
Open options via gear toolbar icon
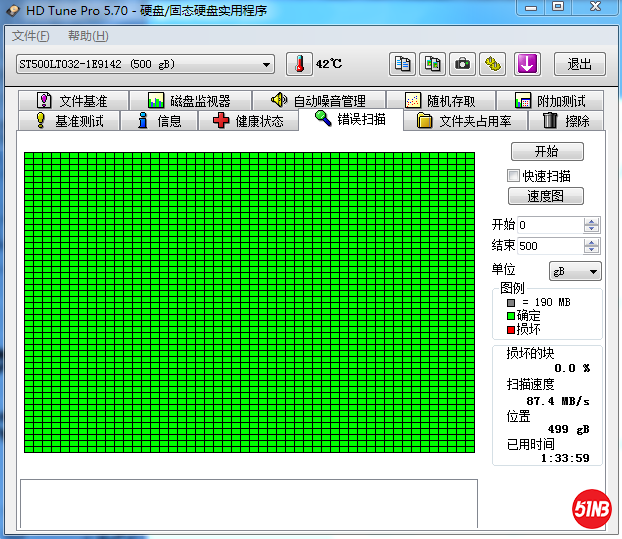[x=493, y=64]
